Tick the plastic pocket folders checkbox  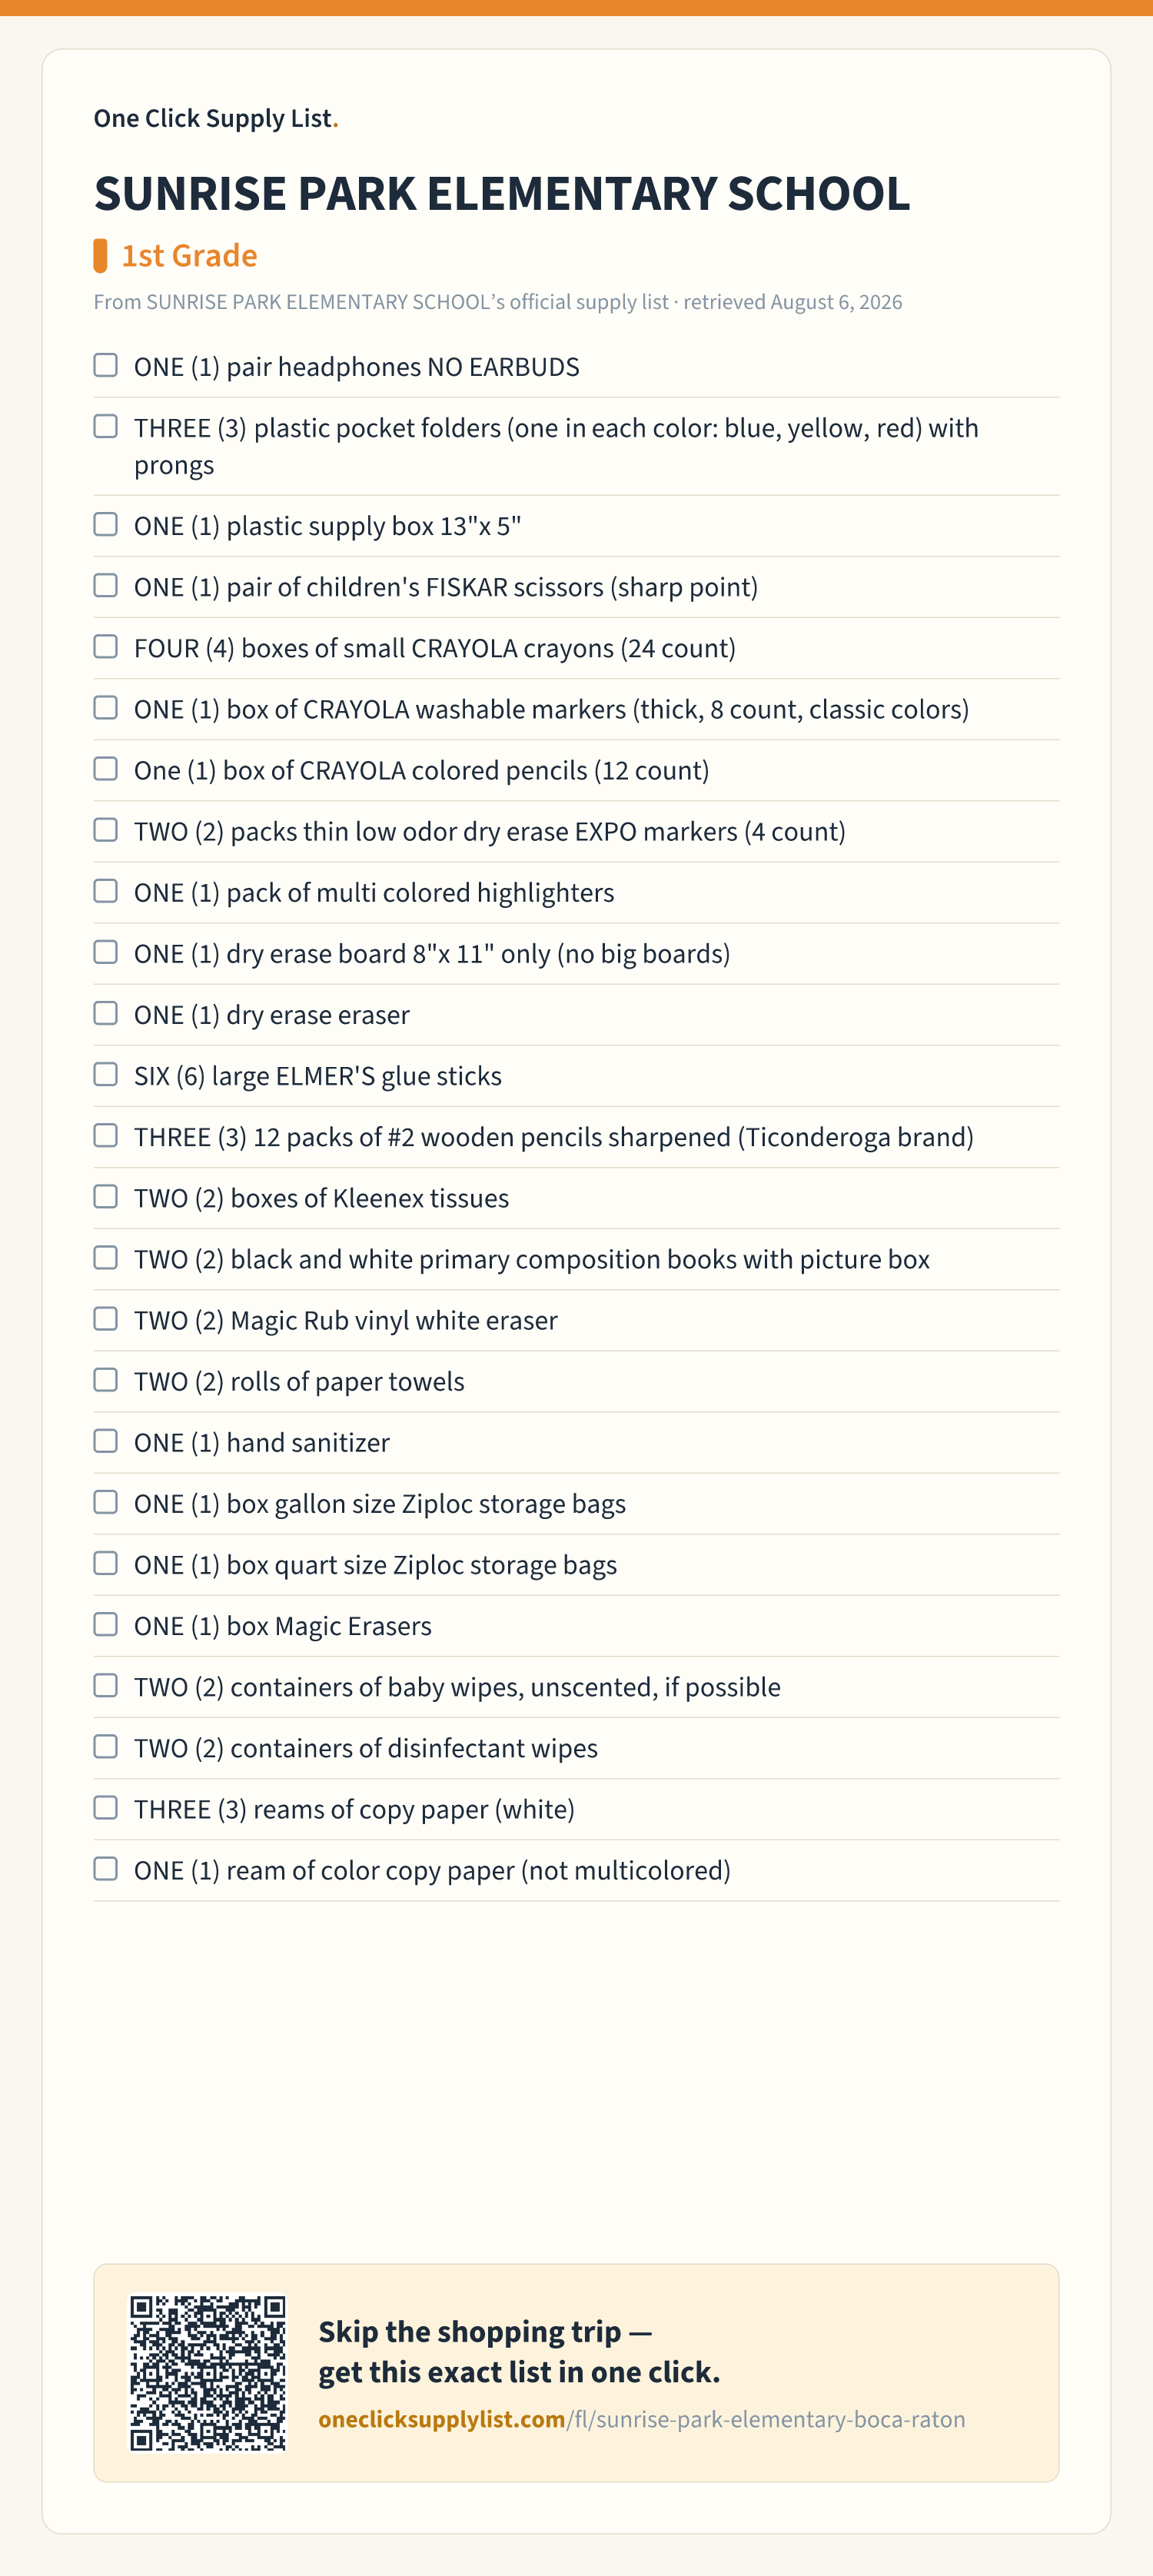coord(105,426)
